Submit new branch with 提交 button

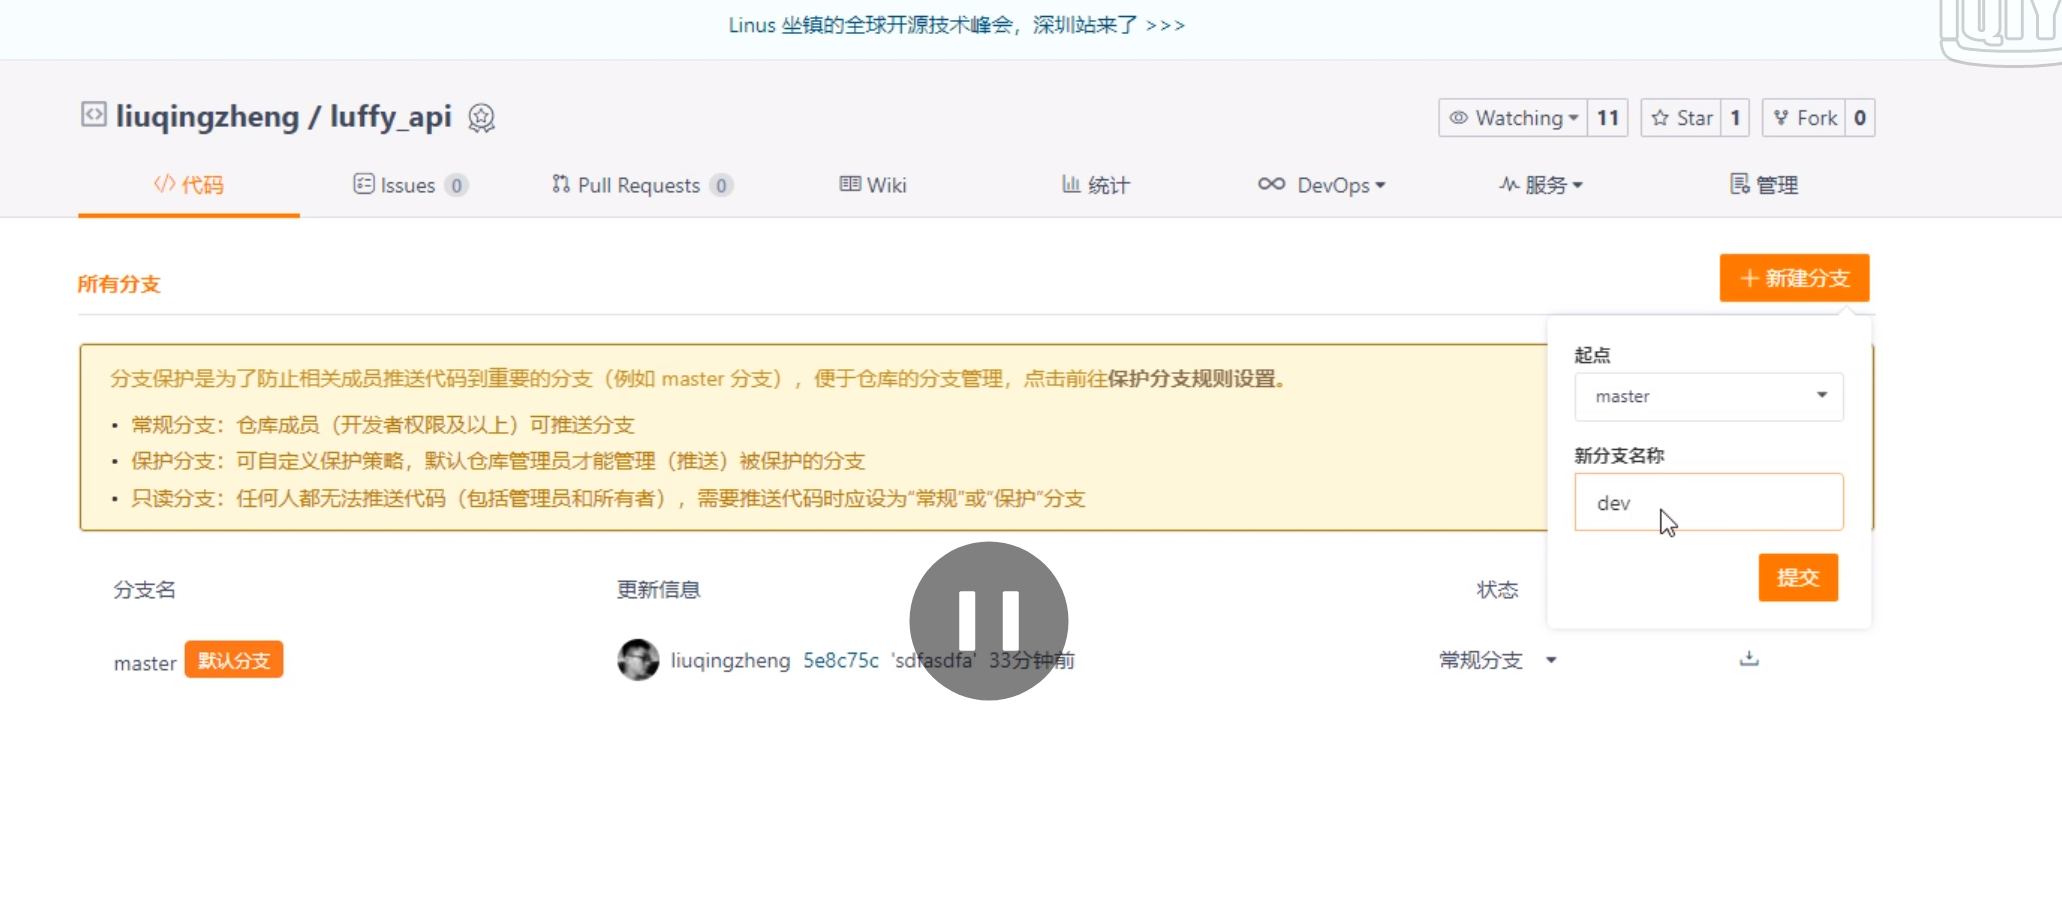pyautogui.click(x=1798, y=577)
